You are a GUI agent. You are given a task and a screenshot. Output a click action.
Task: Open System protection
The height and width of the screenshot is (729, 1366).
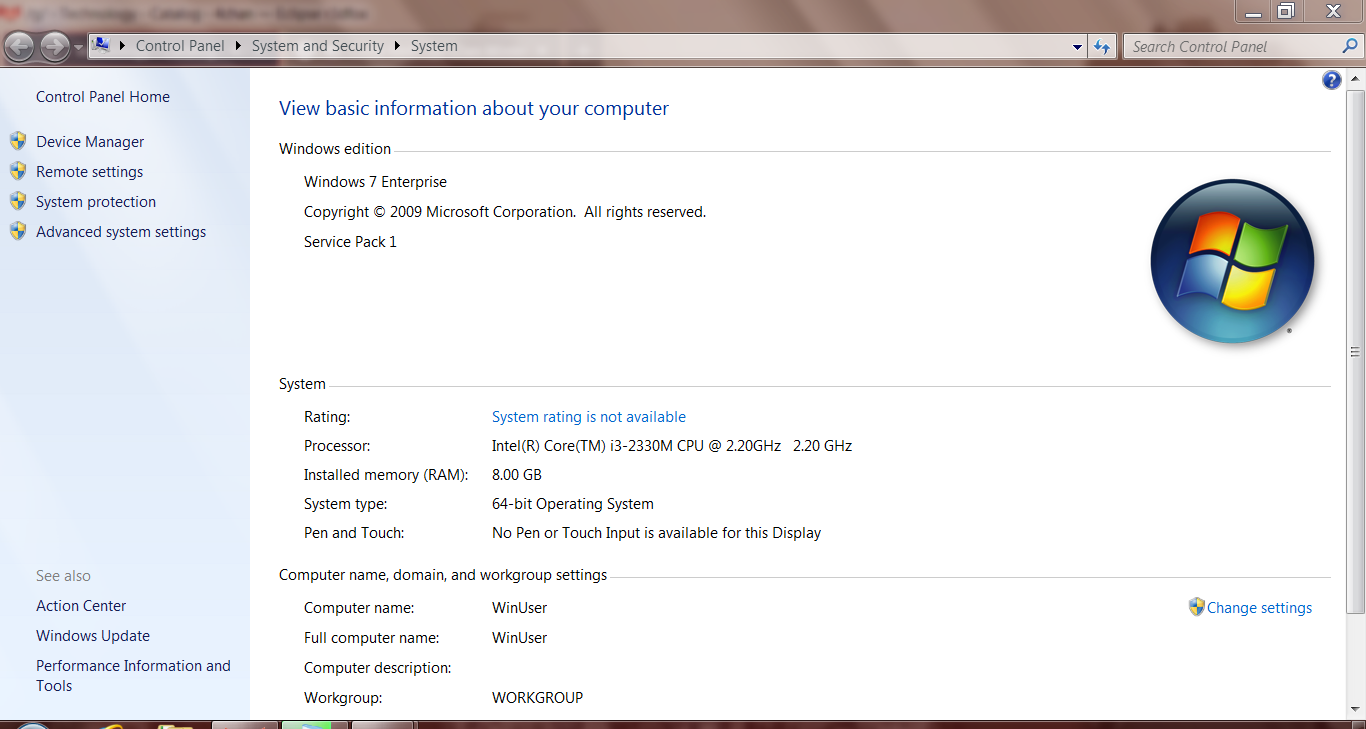coord(96,202)
